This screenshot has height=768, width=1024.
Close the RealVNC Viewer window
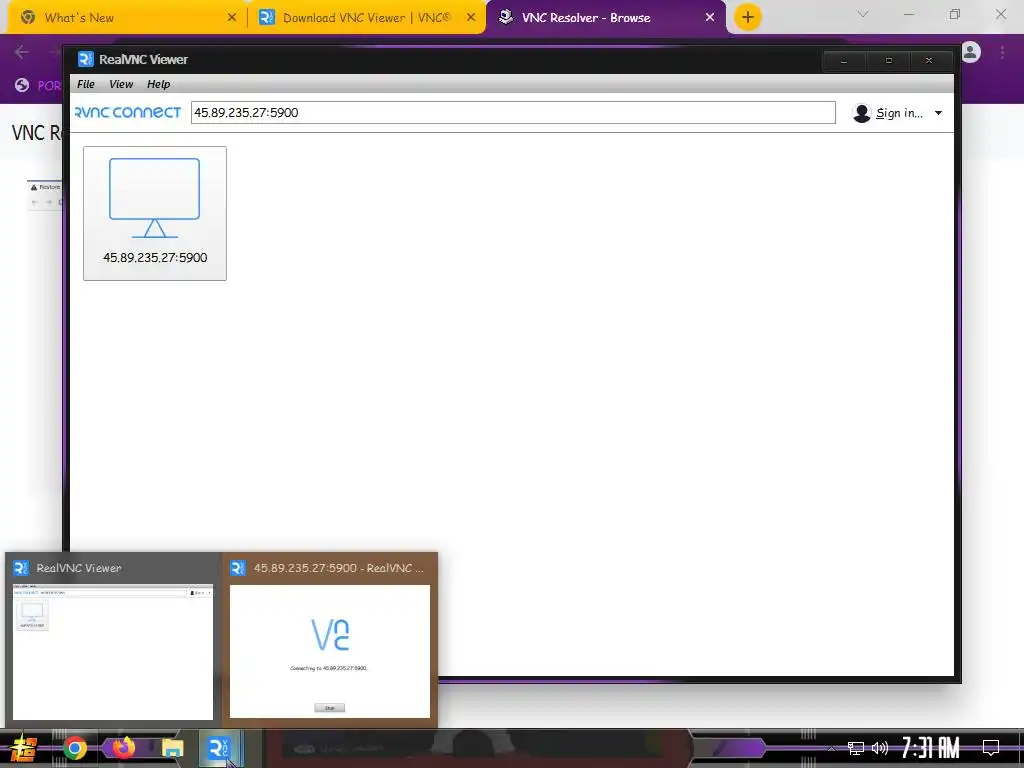coord(929,60)
